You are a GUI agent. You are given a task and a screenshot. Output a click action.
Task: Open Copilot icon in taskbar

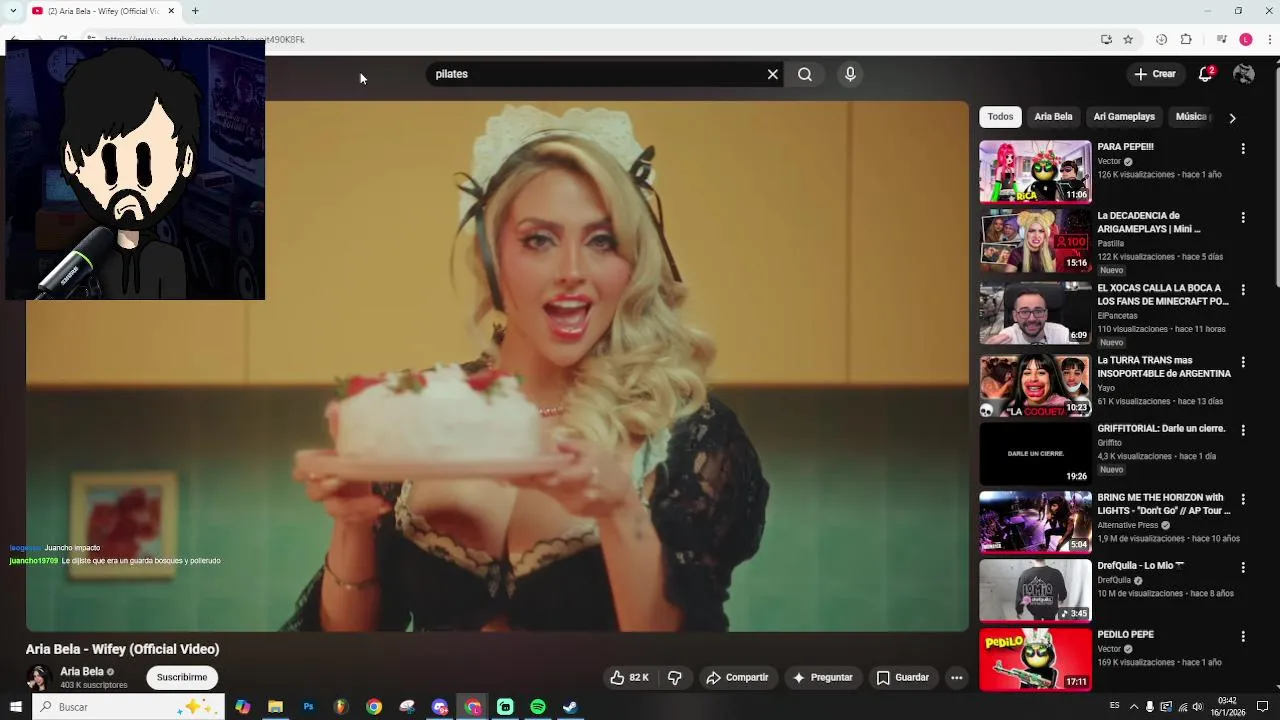click(243, 707)
